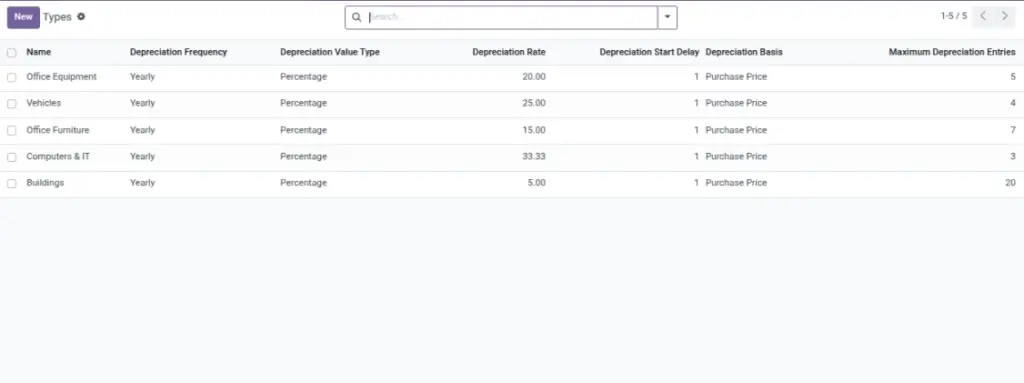
Task: Click the 20.00 depreciation rate cell
Action: pos(534,77)
